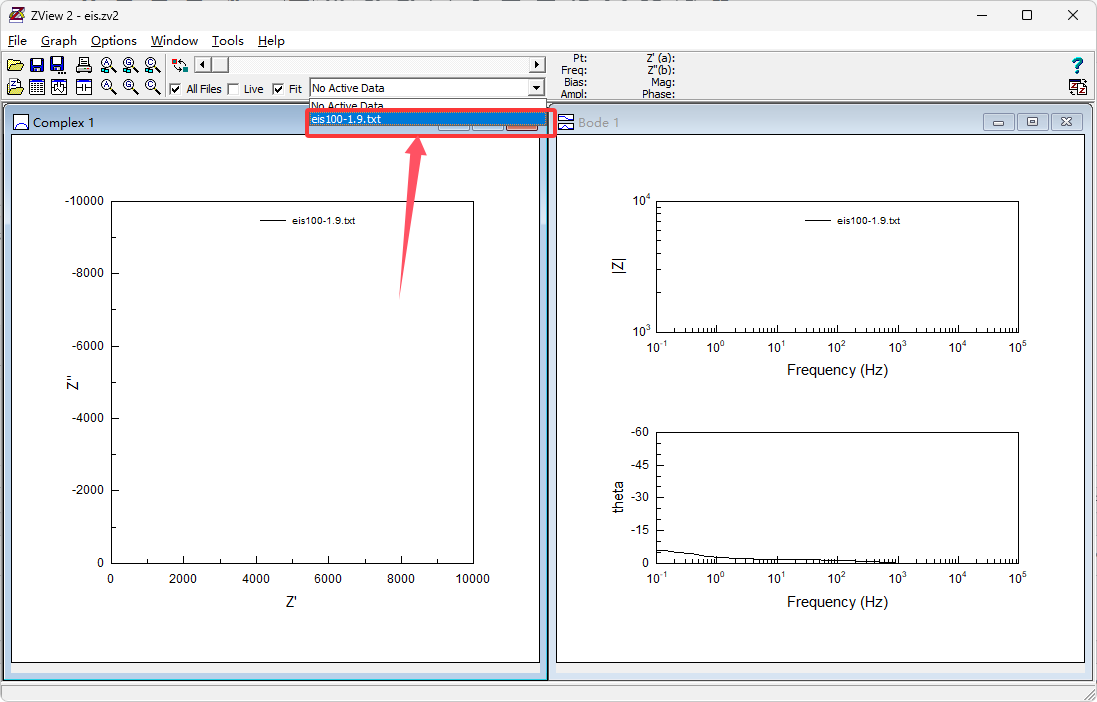Click the active data dropdown arrow
Screen dimensions: 1097x702
[535, 88]
